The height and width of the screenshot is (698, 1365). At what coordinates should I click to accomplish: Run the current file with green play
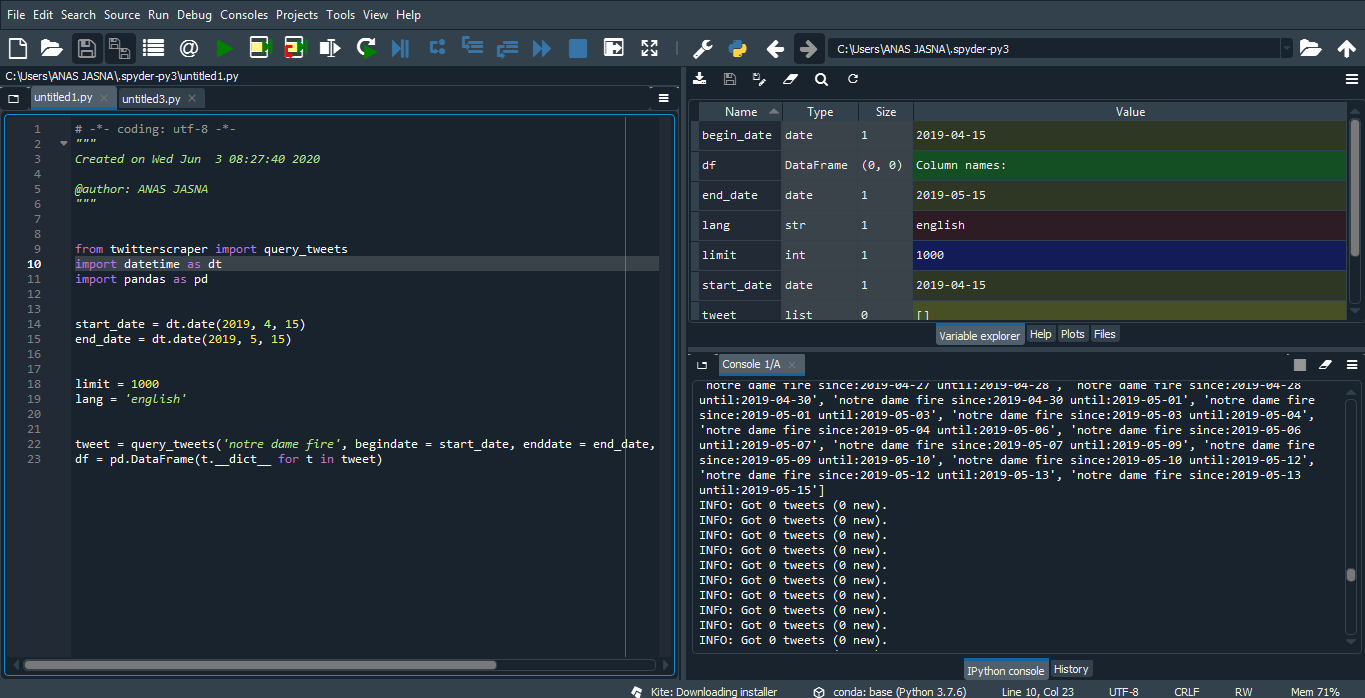(224, 48)
